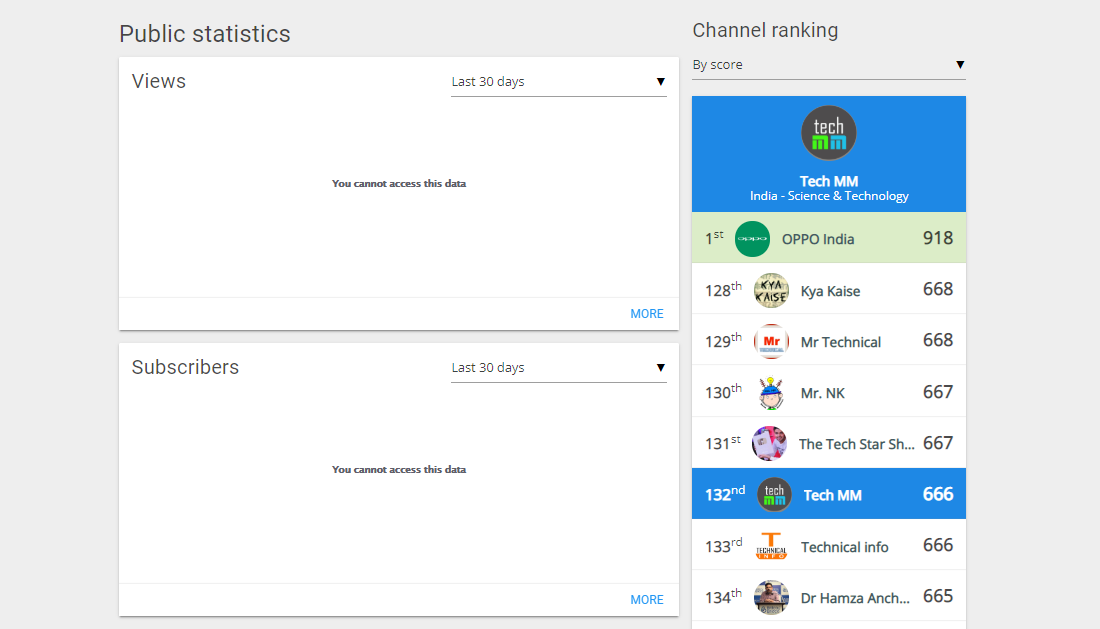The image size is (1100, 629).
Task: Click the Subscribers card heading
Action: [x=185, y=367]
